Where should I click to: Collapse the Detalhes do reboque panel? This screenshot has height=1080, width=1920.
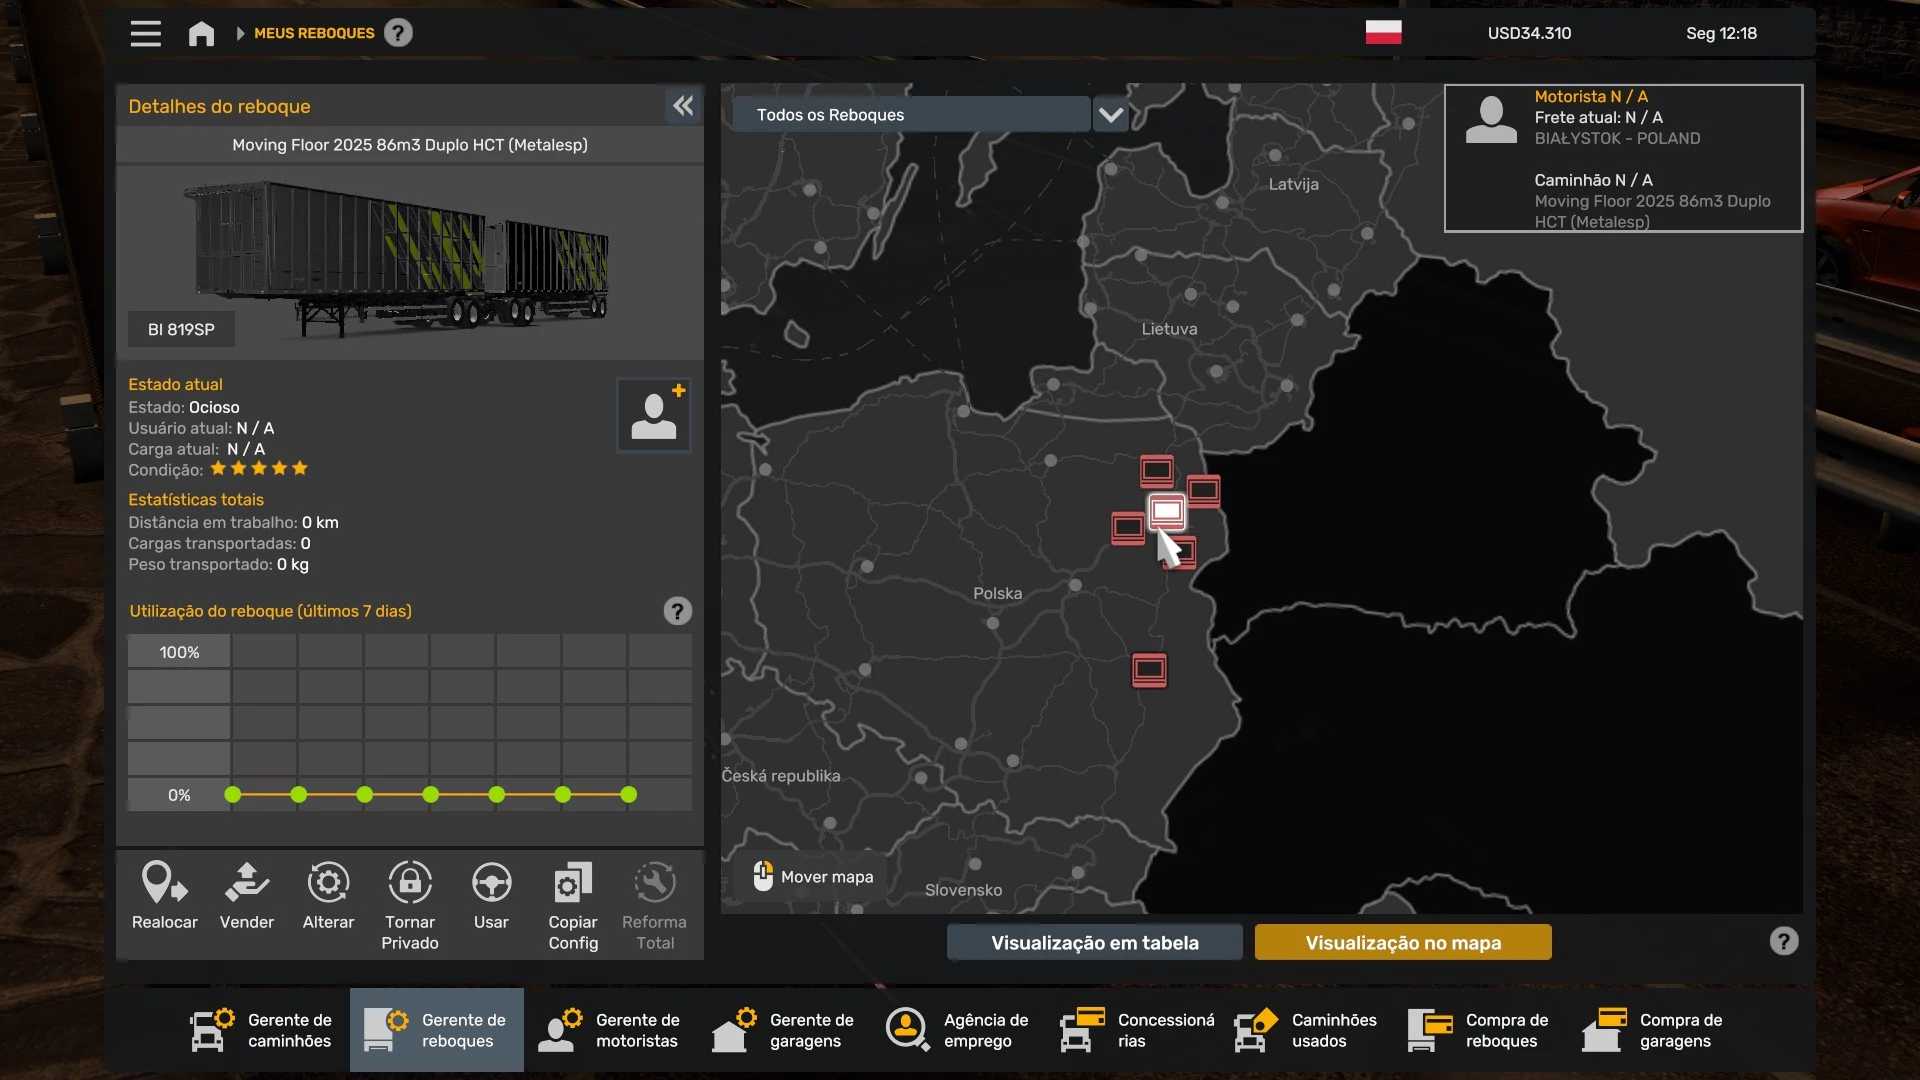(683, 106)
